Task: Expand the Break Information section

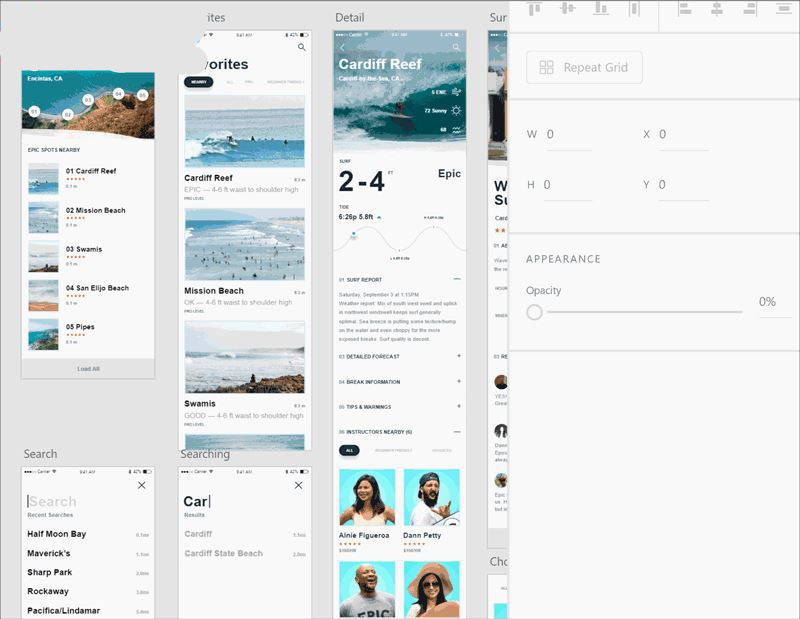Action: 459,381
